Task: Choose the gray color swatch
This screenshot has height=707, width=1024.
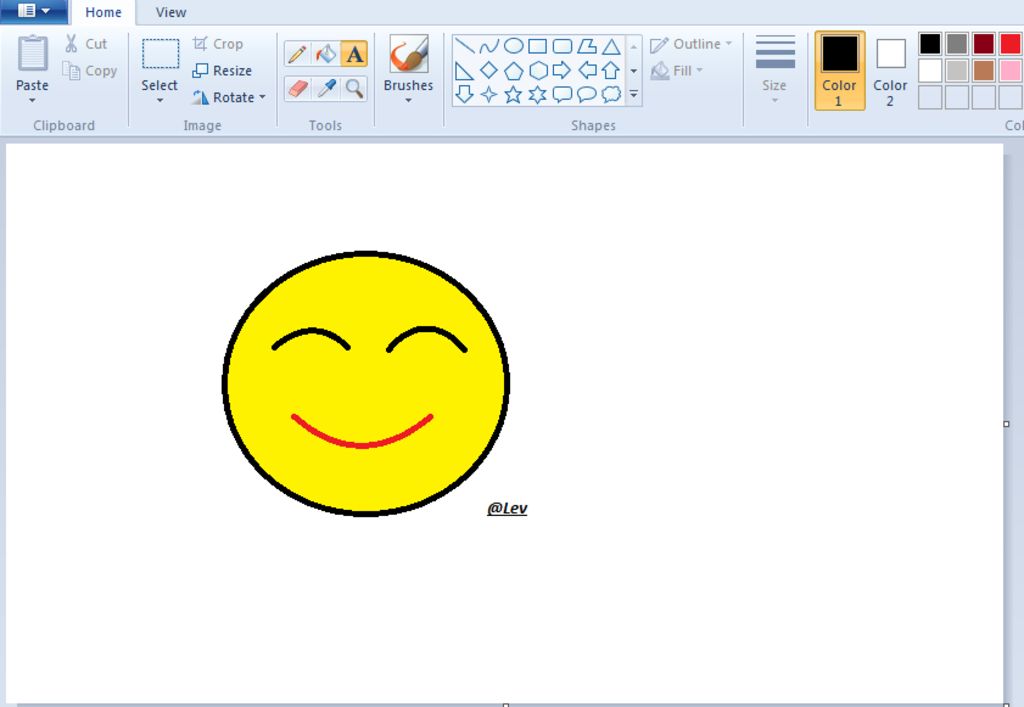Action: (957, 44)
